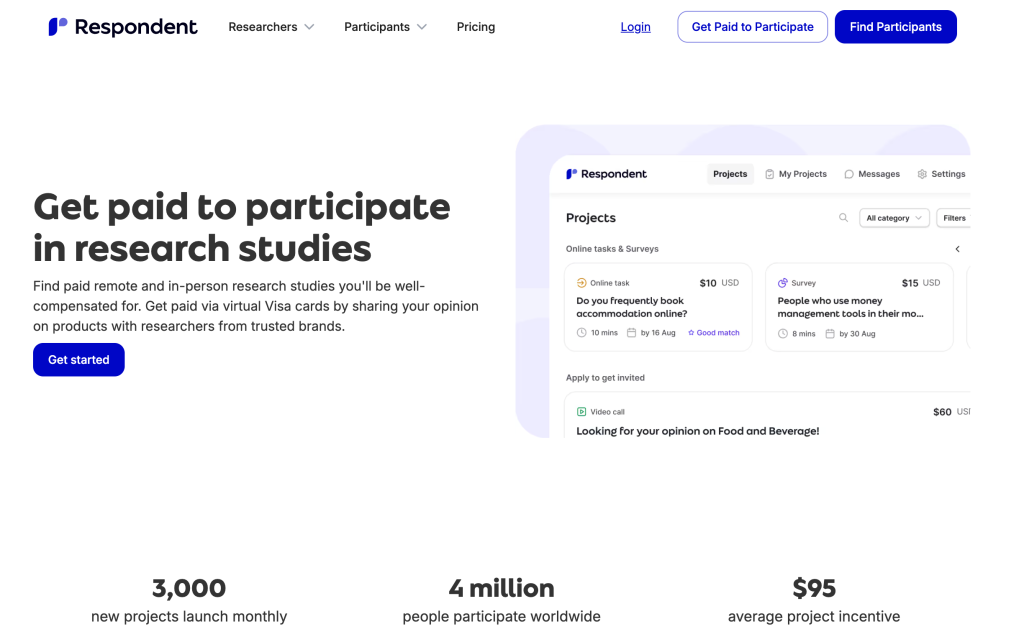
Task: Click the Login link
Action: pyautogui.click(x=635, y=27)
